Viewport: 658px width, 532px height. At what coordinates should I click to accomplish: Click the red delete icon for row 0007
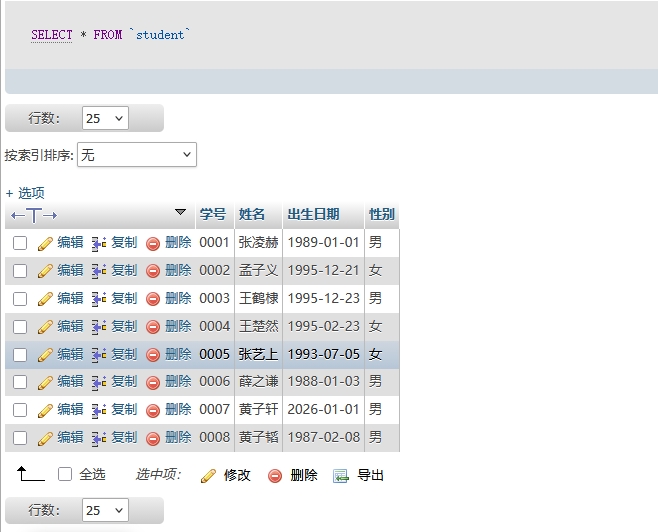coord(153,410)
